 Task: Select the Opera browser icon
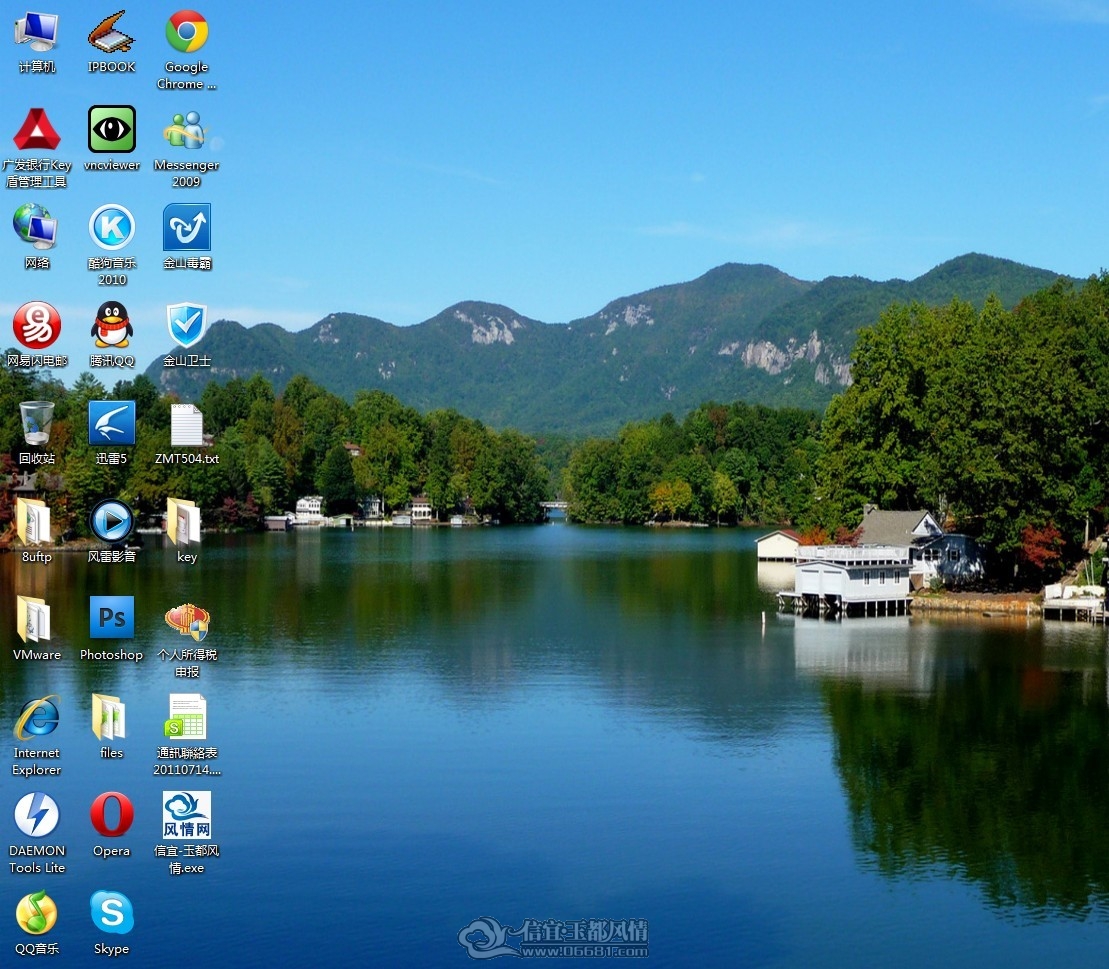112,814
